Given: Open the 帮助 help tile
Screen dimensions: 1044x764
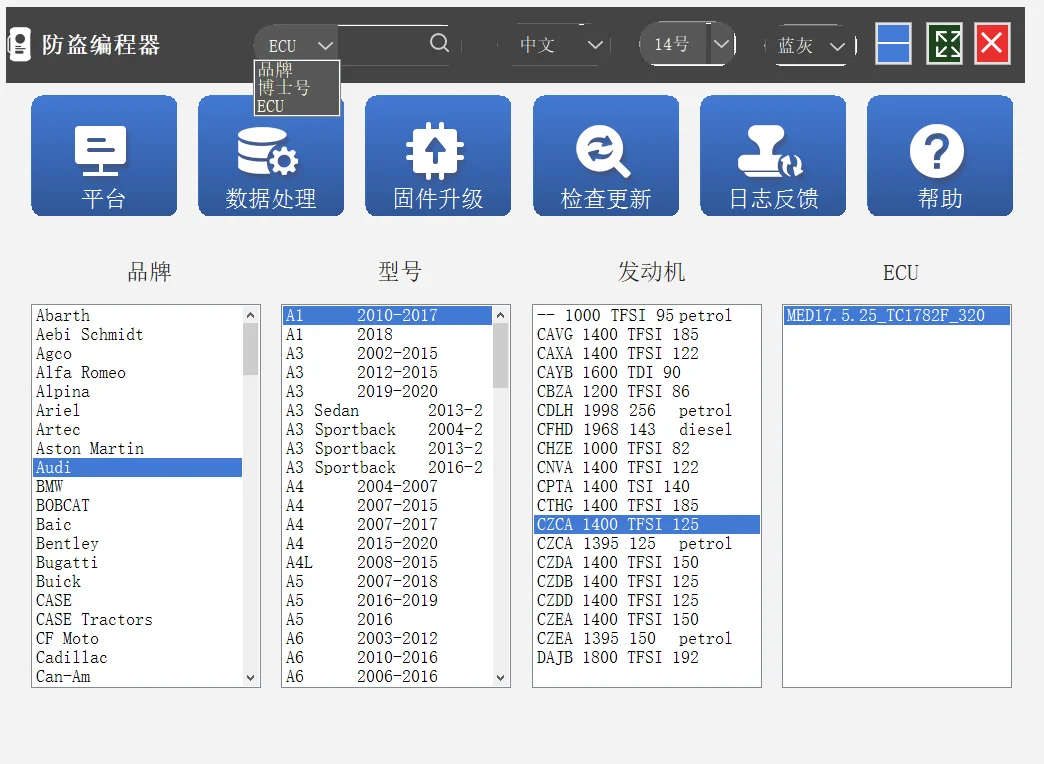Looking at the screenshot, I should tap(940, 155).
